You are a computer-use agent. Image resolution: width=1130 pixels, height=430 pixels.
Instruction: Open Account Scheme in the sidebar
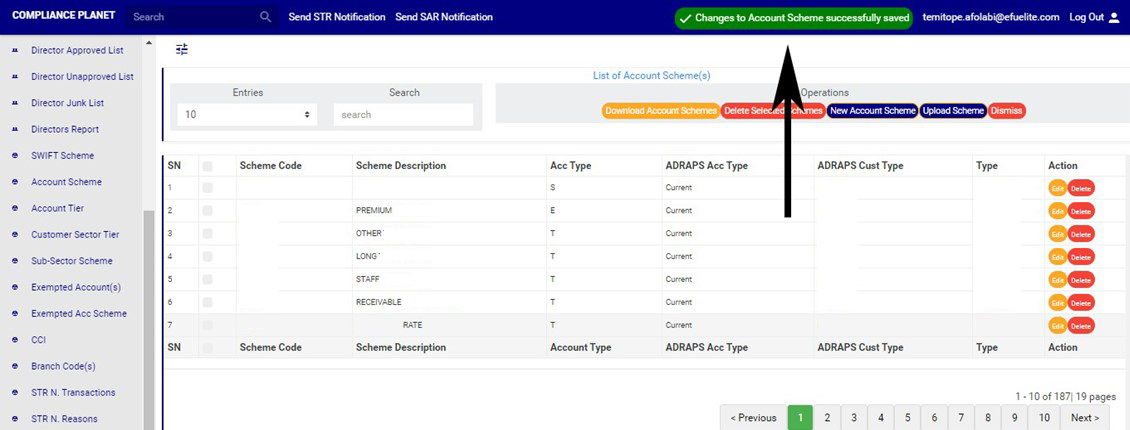(x=66, y=182)
